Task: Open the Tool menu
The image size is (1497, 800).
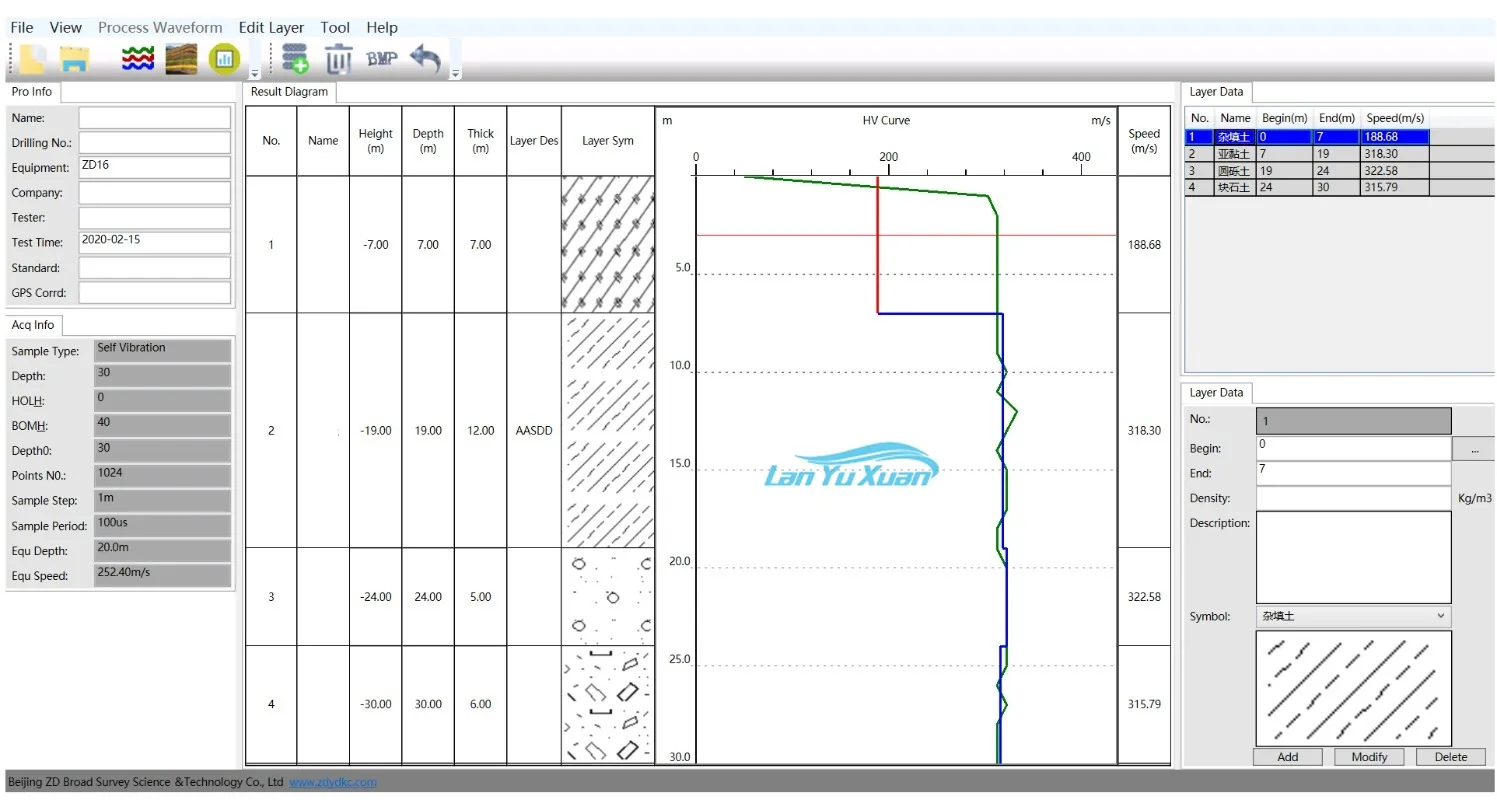Action: click(x=335, y=28)
